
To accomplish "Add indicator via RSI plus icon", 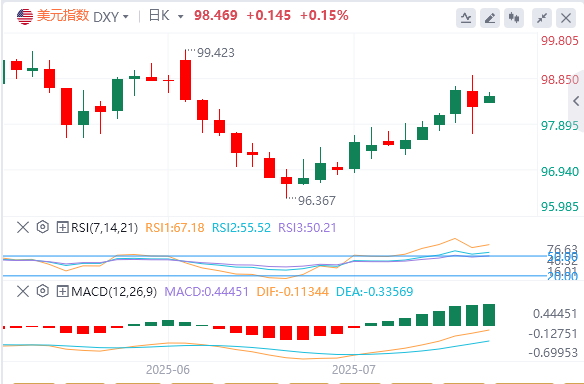I will coord(62,227).
